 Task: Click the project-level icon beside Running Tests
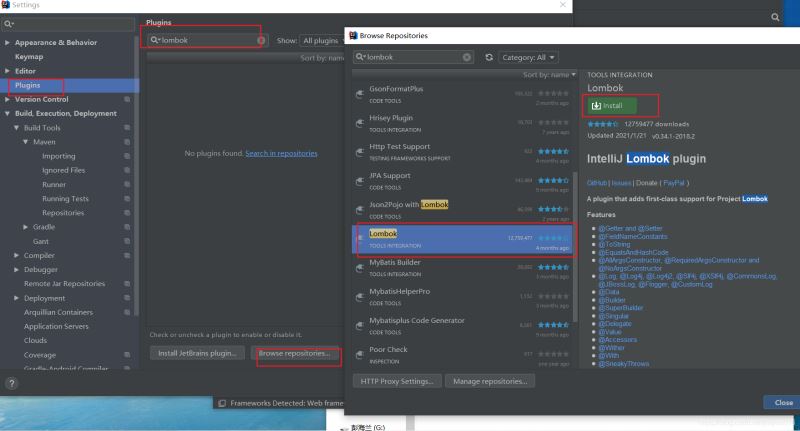click(127, 199)
